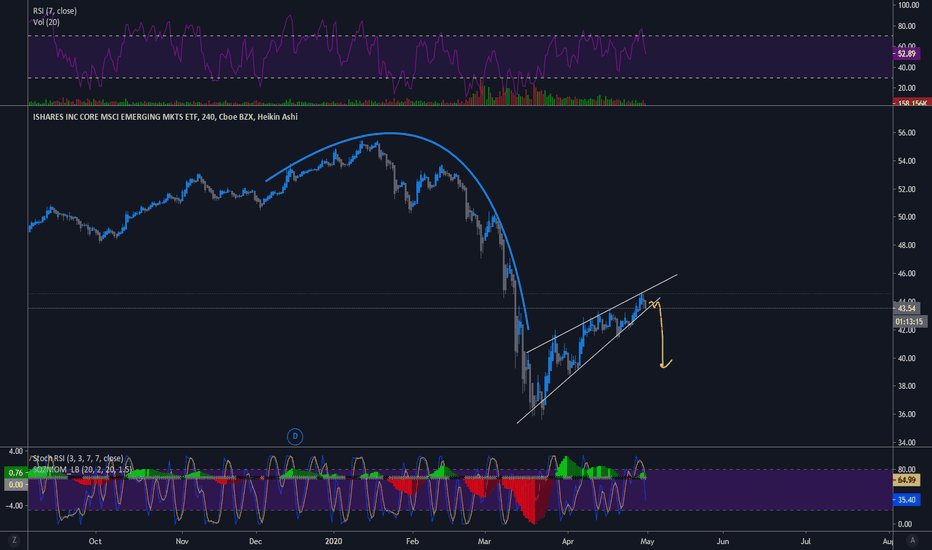The image size is (932, 550).
Task: Click the Jun label on time axis
Action: pos(723,541)
